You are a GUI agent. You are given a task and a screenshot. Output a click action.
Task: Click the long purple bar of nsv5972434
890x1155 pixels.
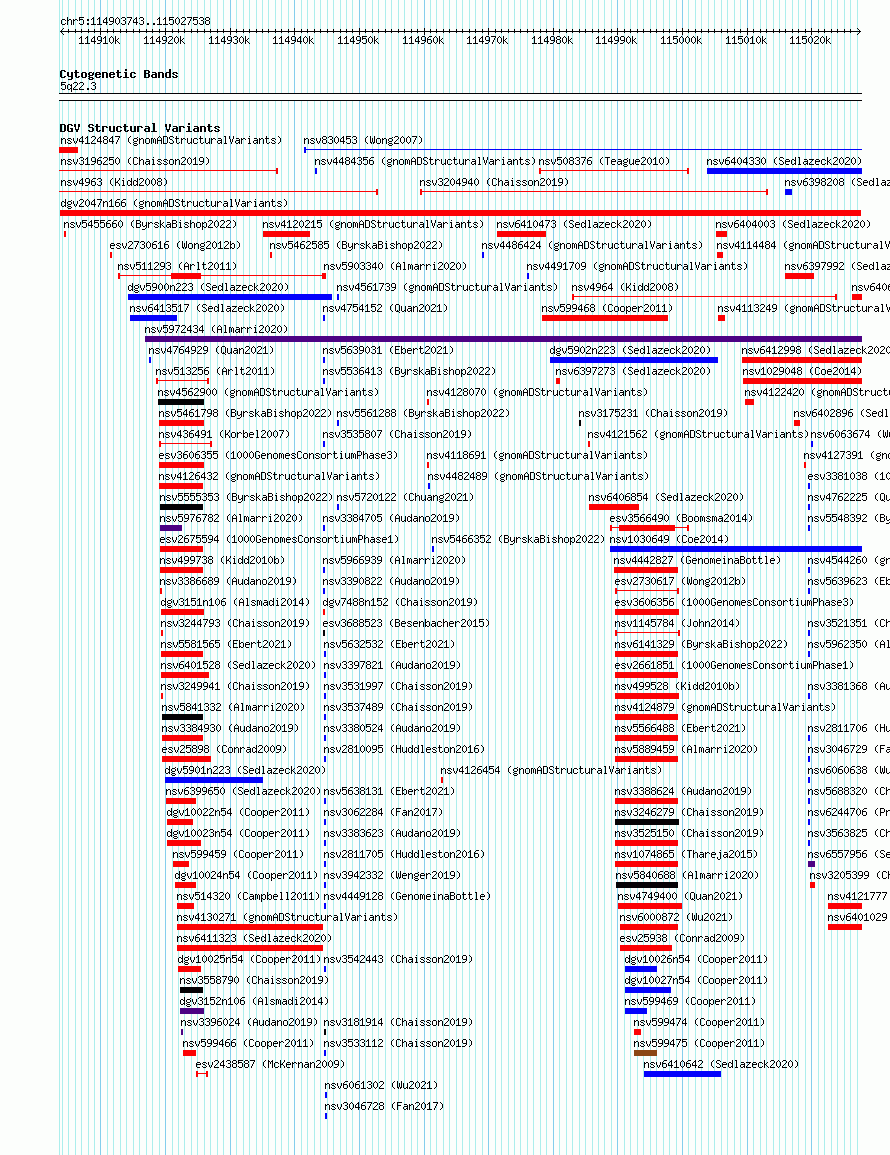pyautogui.click(x=503, y=339)
